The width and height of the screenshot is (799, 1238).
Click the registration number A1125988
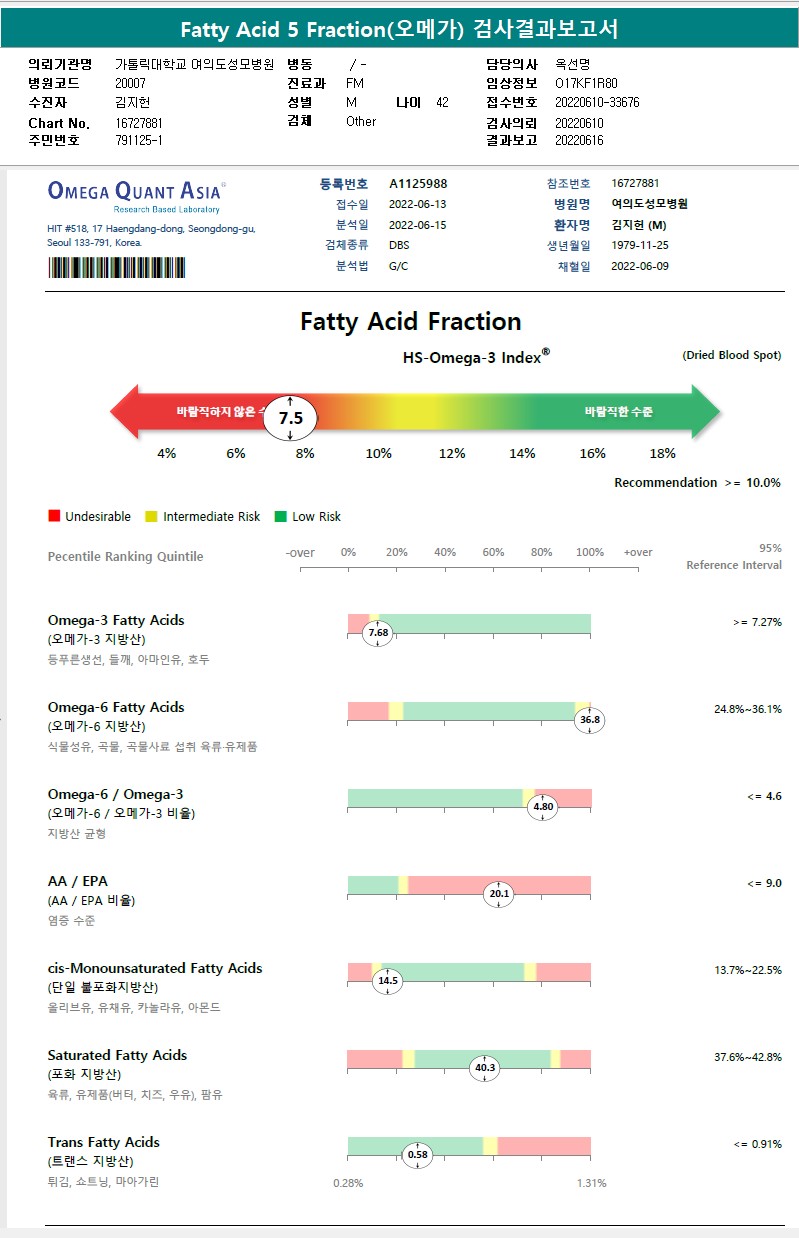click(418, 184)
